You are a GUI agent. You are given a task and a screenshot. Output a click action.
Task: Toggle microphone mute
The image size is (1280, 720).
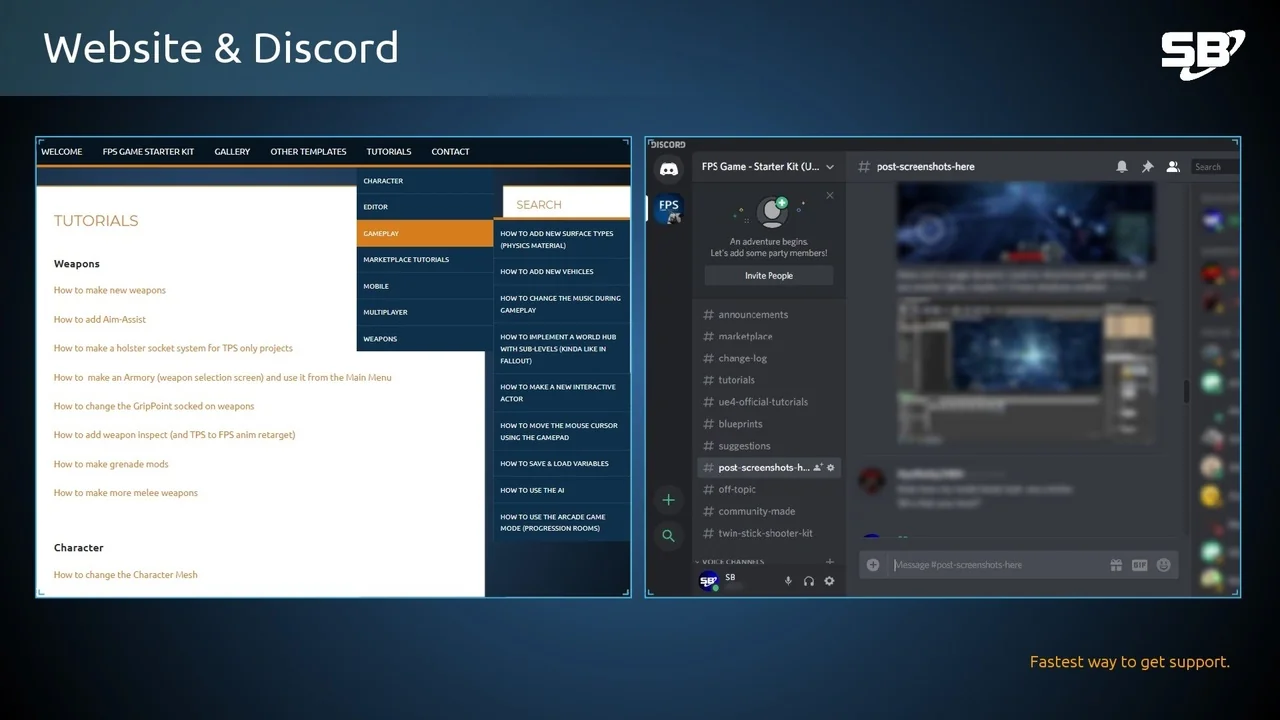click(788, 581)
